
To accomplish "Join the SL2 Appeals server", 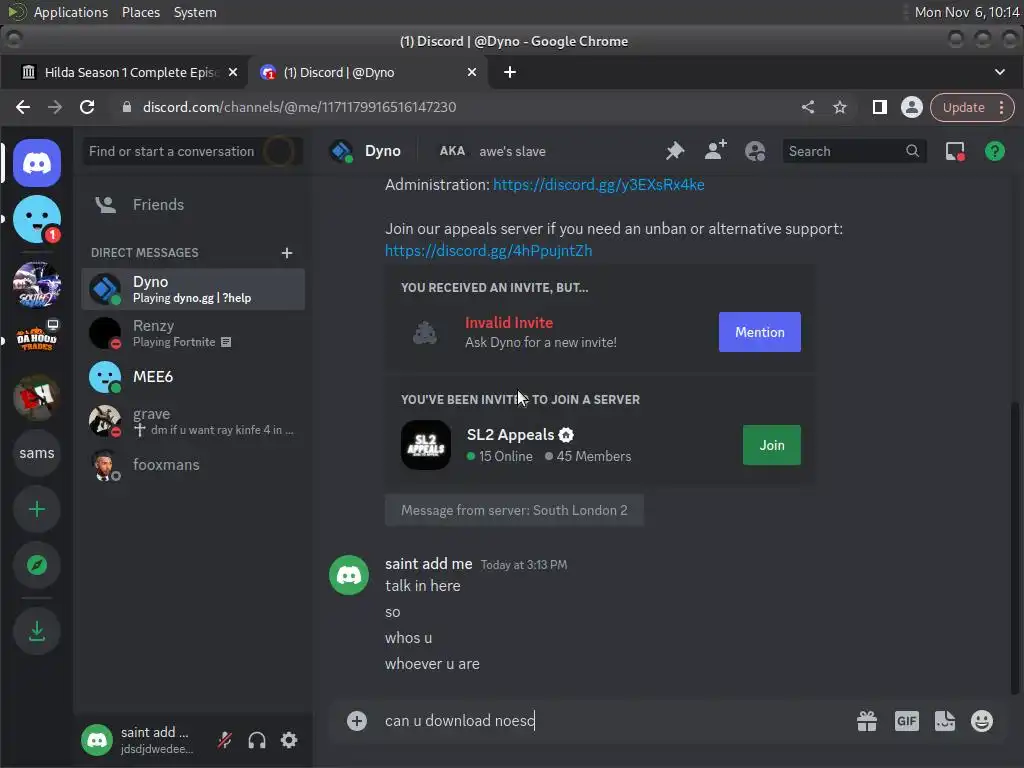I will point(771,445).
